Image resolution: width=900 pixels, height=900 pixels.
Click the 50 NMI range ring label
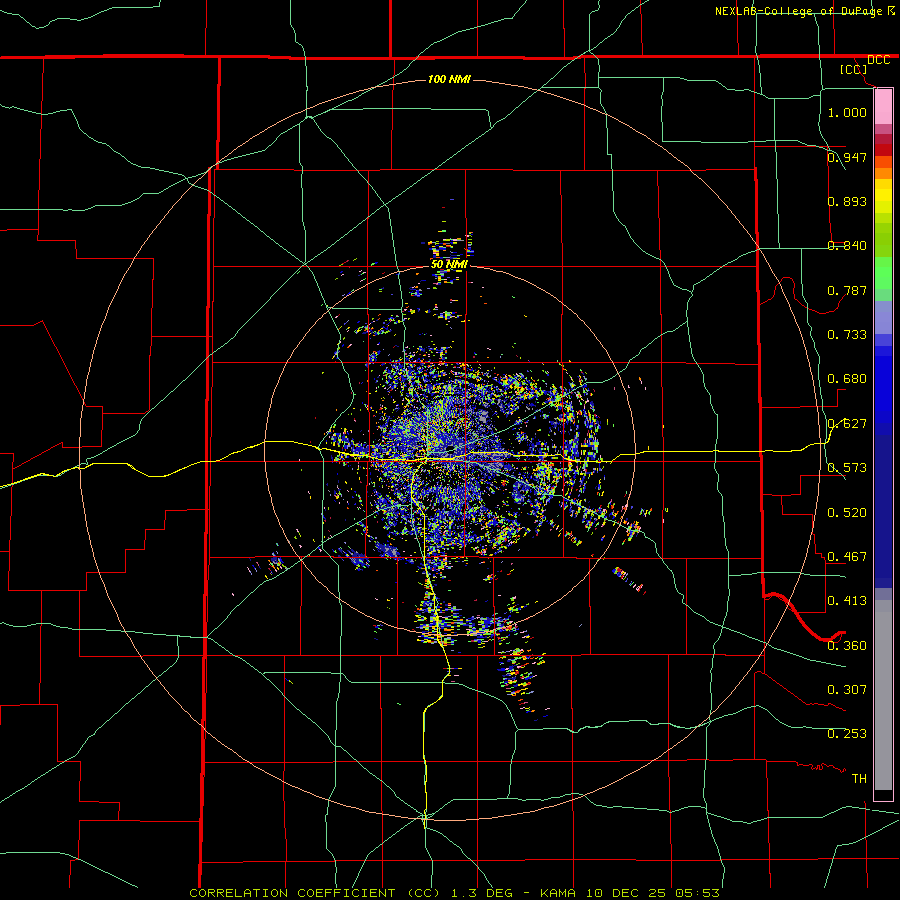click(x=449, y=265)
